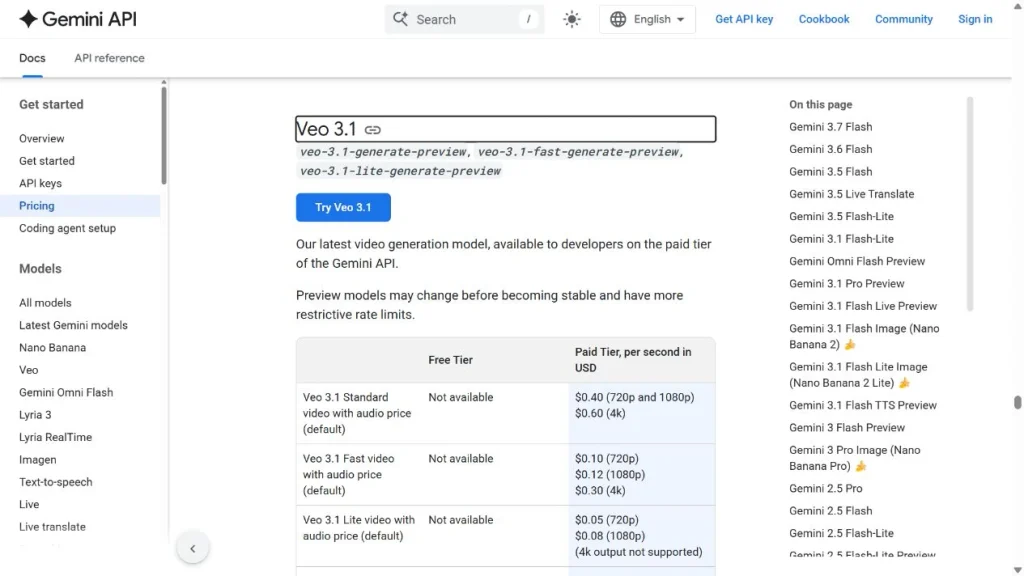Click the main page vertical scrollbar thumb
Image resolution: width=1024 pixels, height=576 pixels.
1017,402
